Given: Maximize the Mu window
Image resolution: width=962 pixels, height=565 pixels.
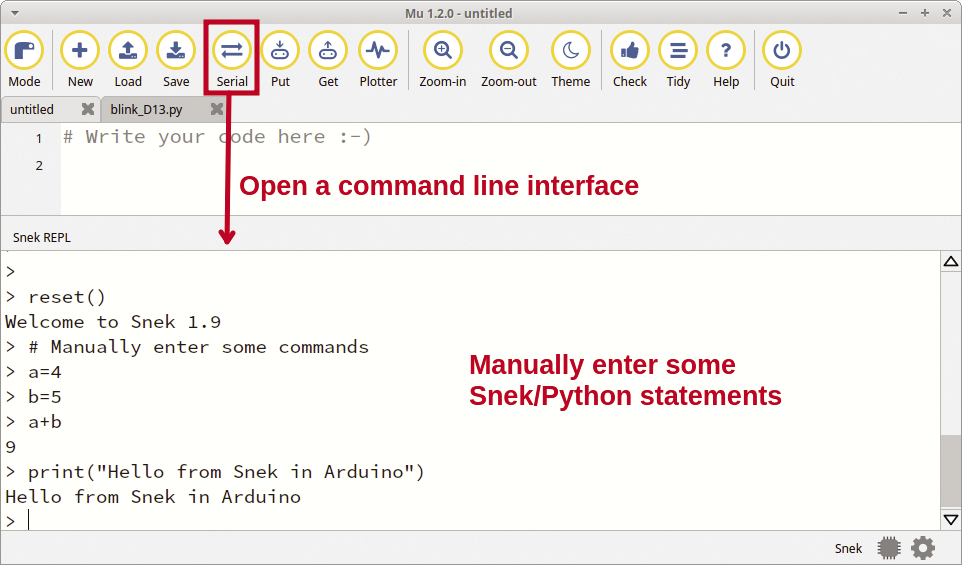Looking at the screenshot, I should pos(925,13).
